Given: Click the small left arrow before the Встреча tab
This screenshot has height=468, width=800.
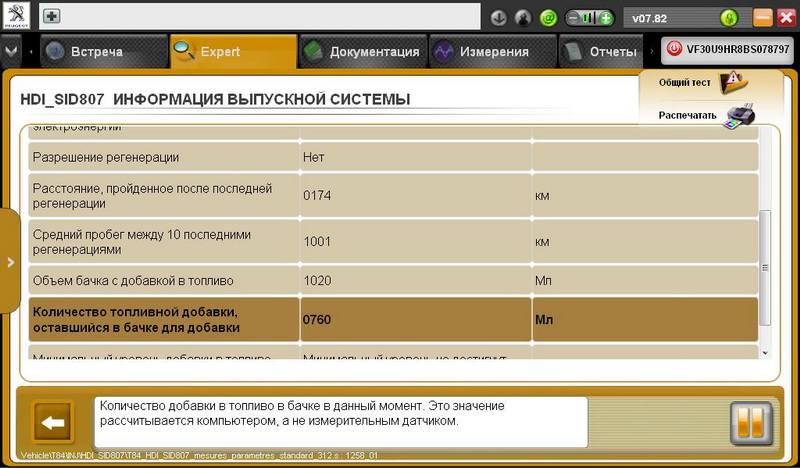Looking at the screenshot, I should coord(33,51).
